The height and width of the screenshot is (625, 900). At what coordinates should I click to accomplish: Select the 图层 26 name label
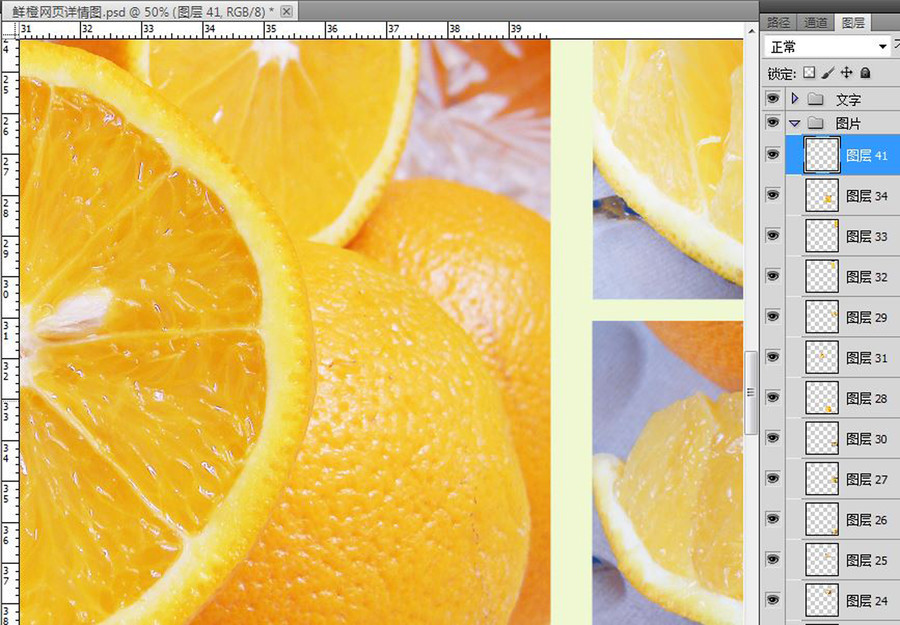click(867, 520)
